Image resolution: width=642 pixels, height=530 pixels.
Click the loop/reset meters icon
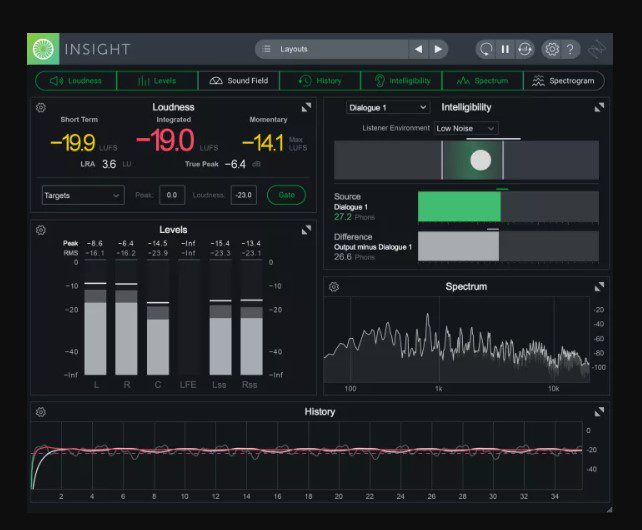[x=486, y=49]
